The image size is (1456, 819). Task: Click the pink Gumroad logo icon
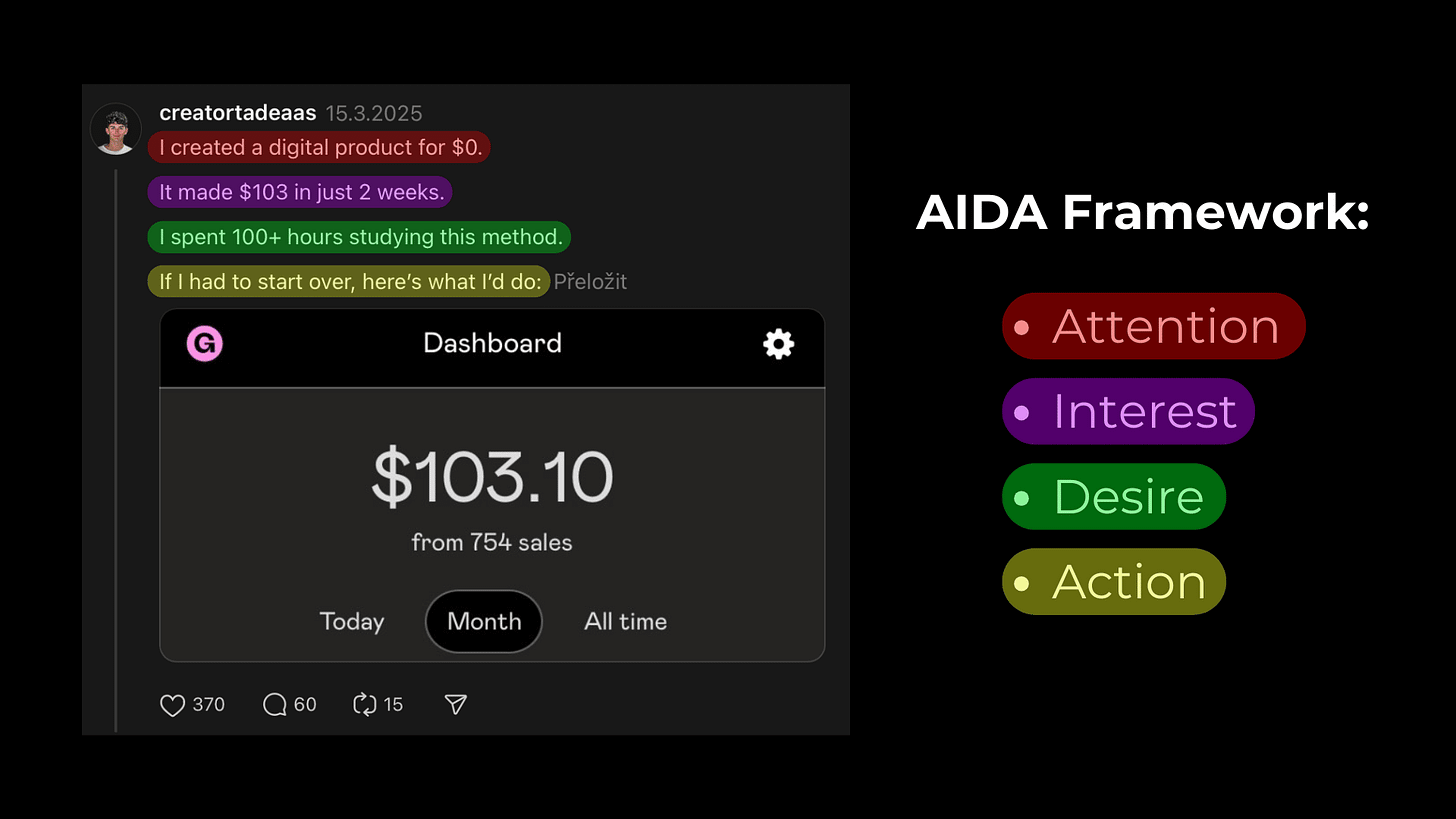click(x=204, y=343)
